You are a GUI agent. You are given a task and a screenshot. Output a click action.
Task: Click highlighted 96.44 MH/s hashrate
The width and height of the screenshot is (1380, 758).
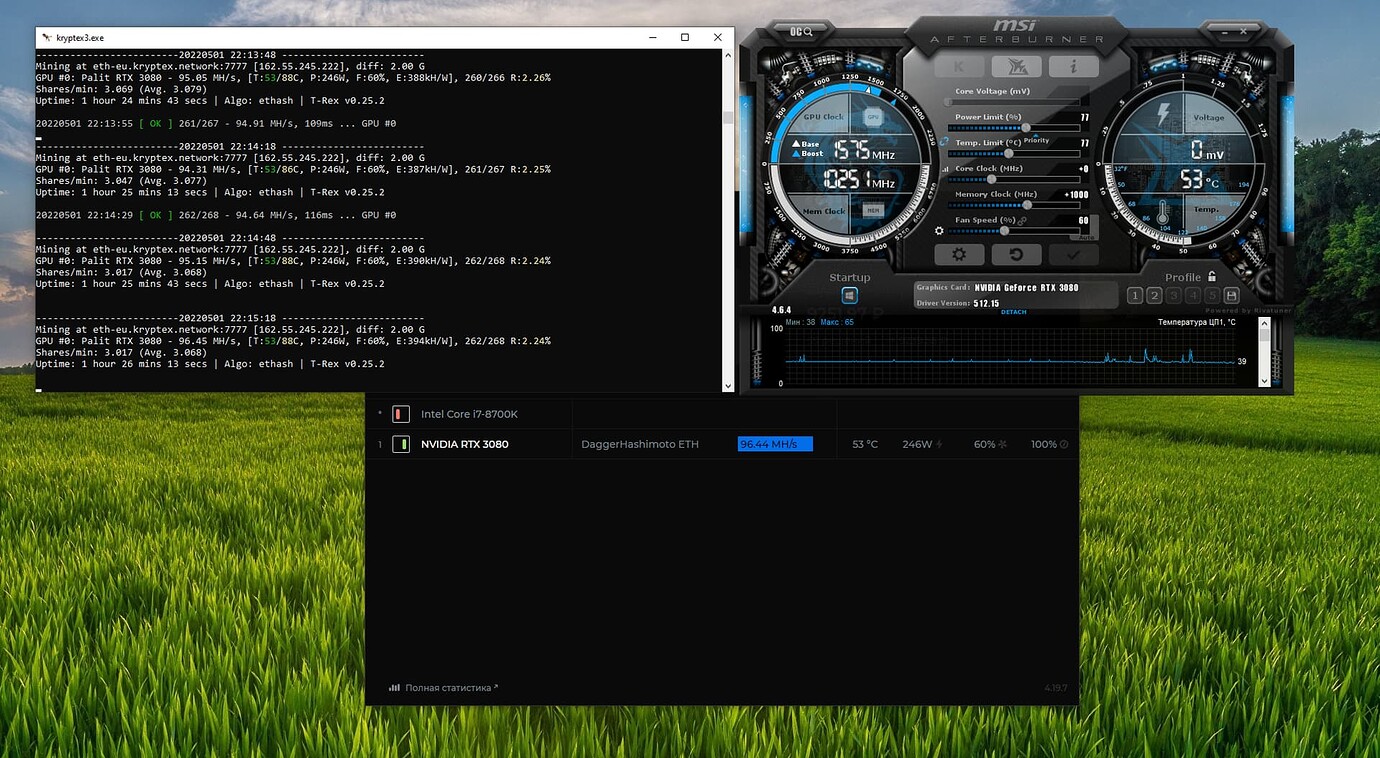coord(775,444)
